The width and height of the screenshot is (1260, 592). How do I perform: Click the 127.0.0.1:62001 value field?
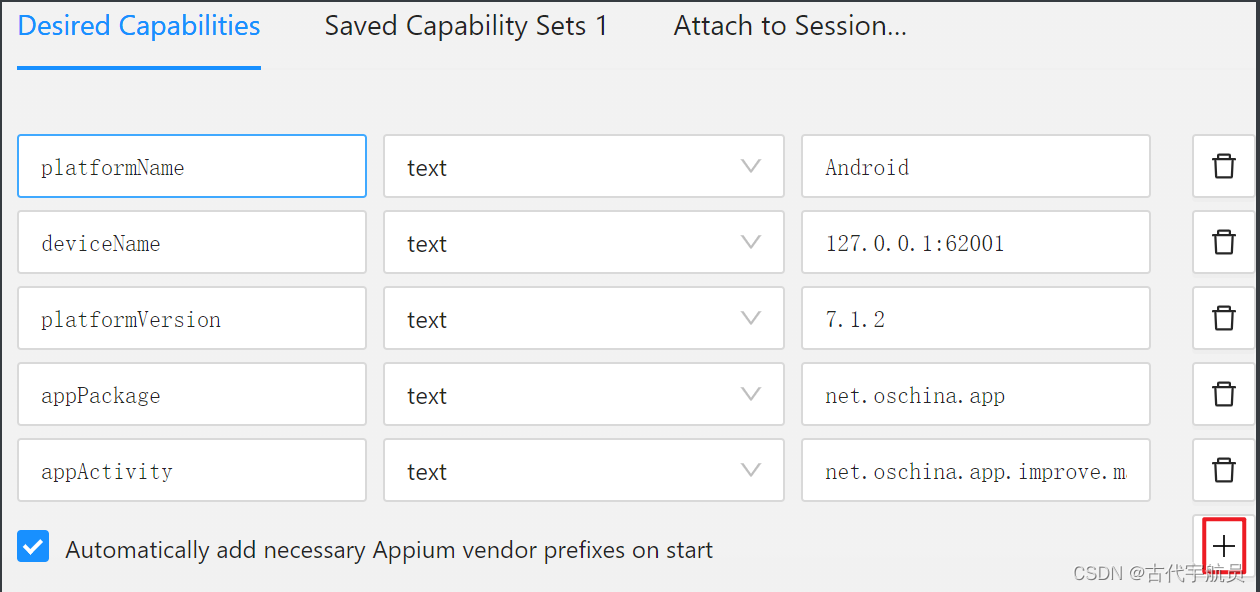tap(975, 243)
